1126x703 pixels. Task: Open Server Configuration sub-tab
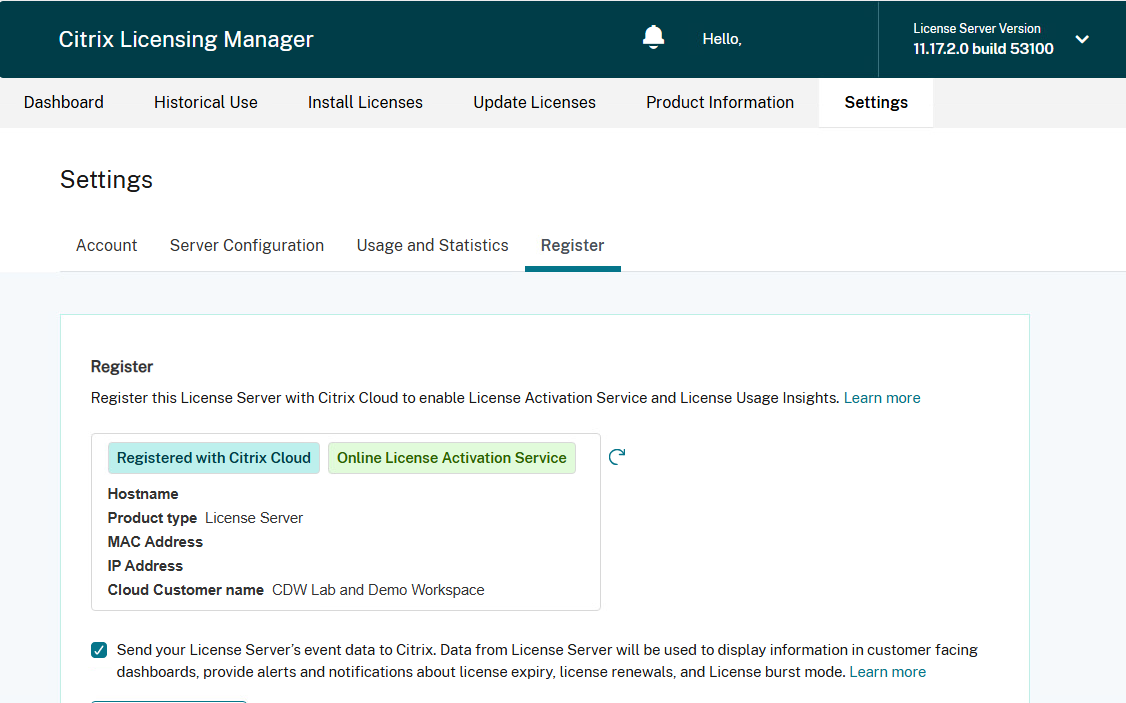tap(247, 245)
